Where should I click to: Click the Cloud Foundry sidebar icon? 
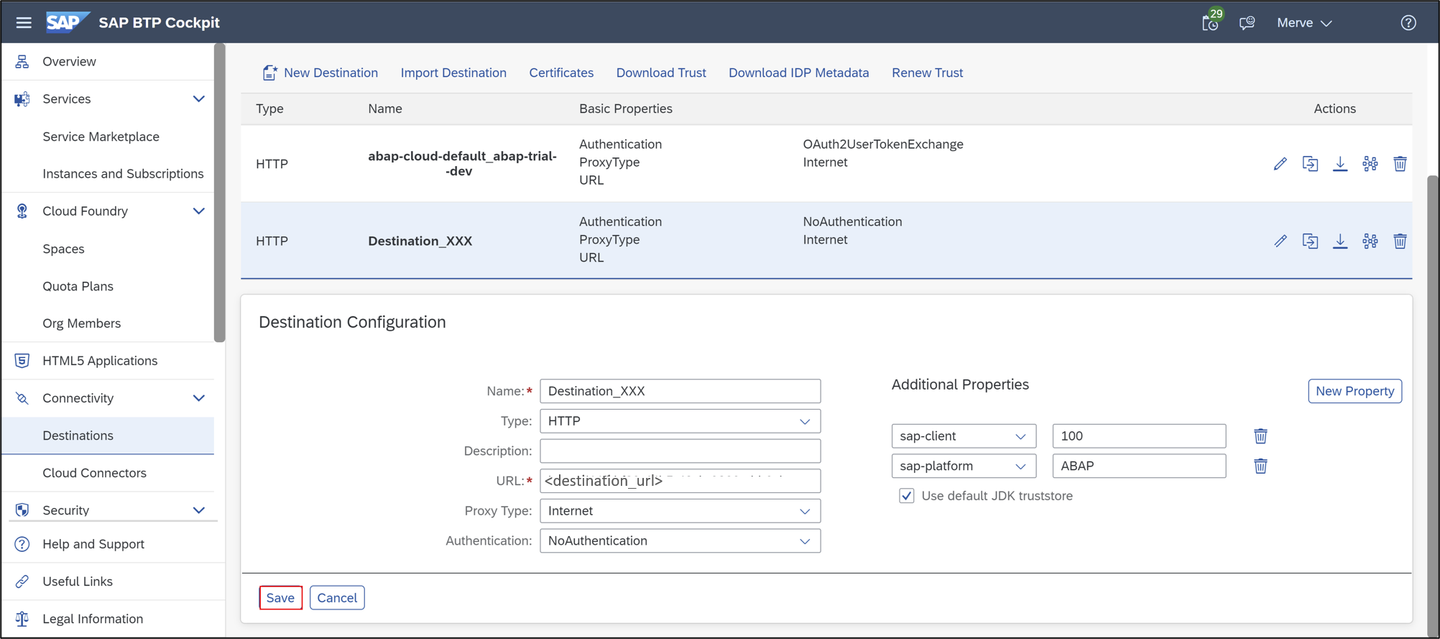click(22, 211)
